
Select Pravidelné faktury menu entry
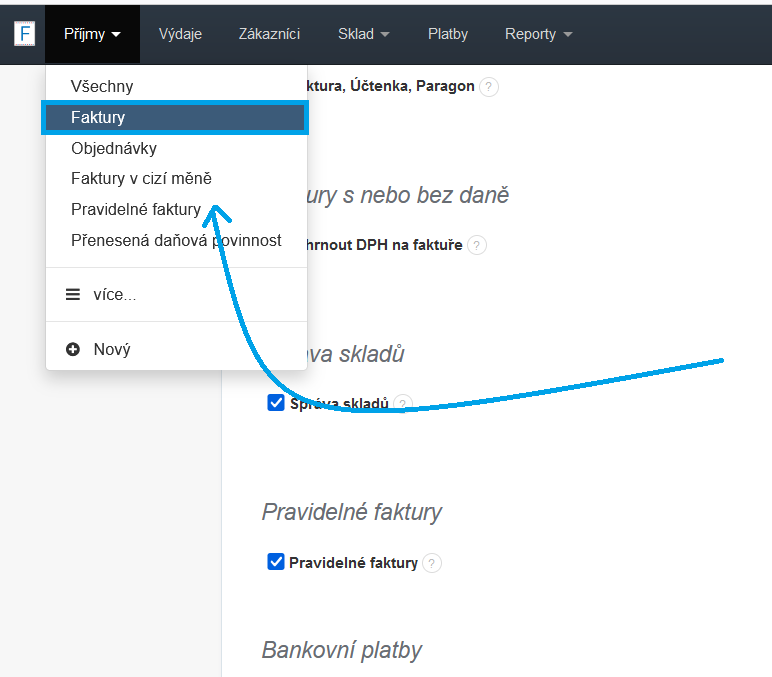tap(136, 210)
